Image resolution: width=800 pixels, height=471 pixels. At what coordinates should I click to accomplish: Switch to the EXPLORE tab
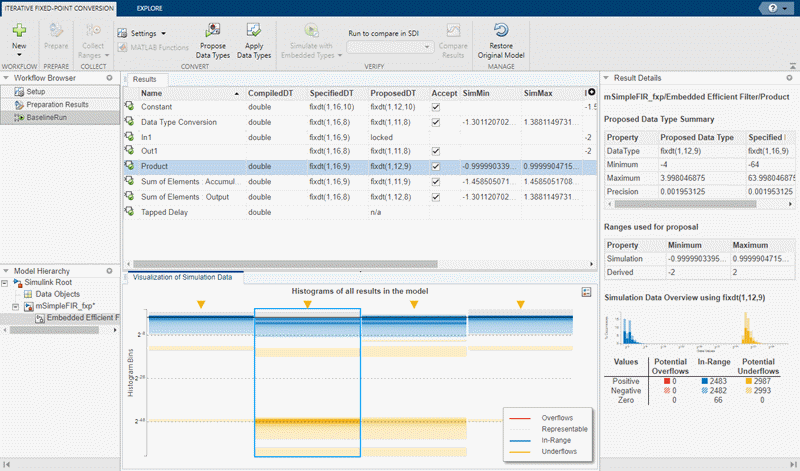152,7
